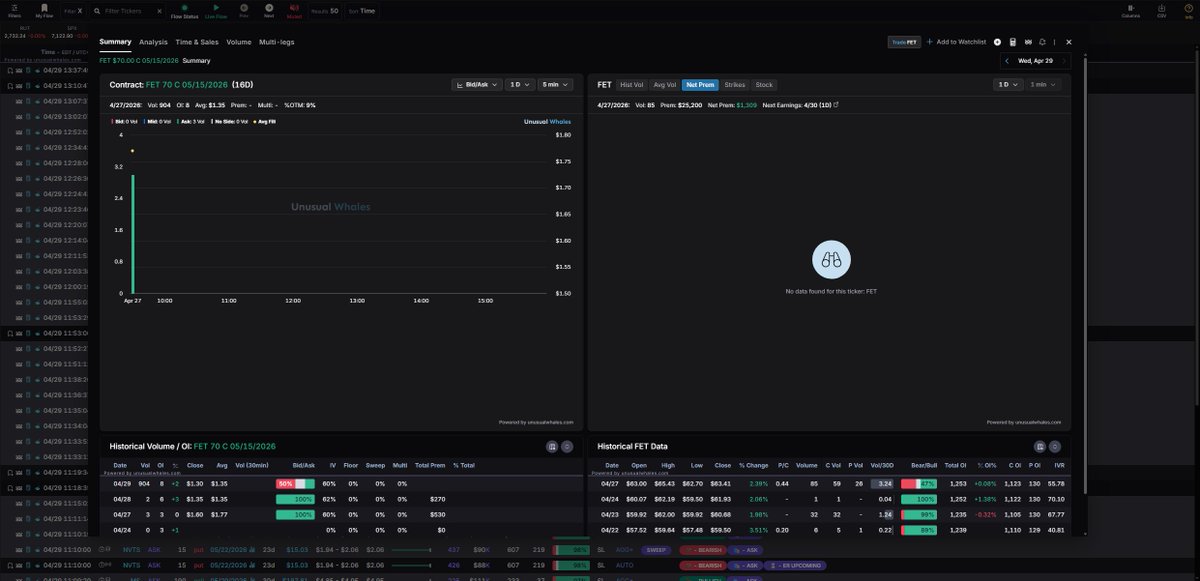Select the Avg Vol chart toggle
Viewport: 1200px width, 581px height.
click(664, 85)
